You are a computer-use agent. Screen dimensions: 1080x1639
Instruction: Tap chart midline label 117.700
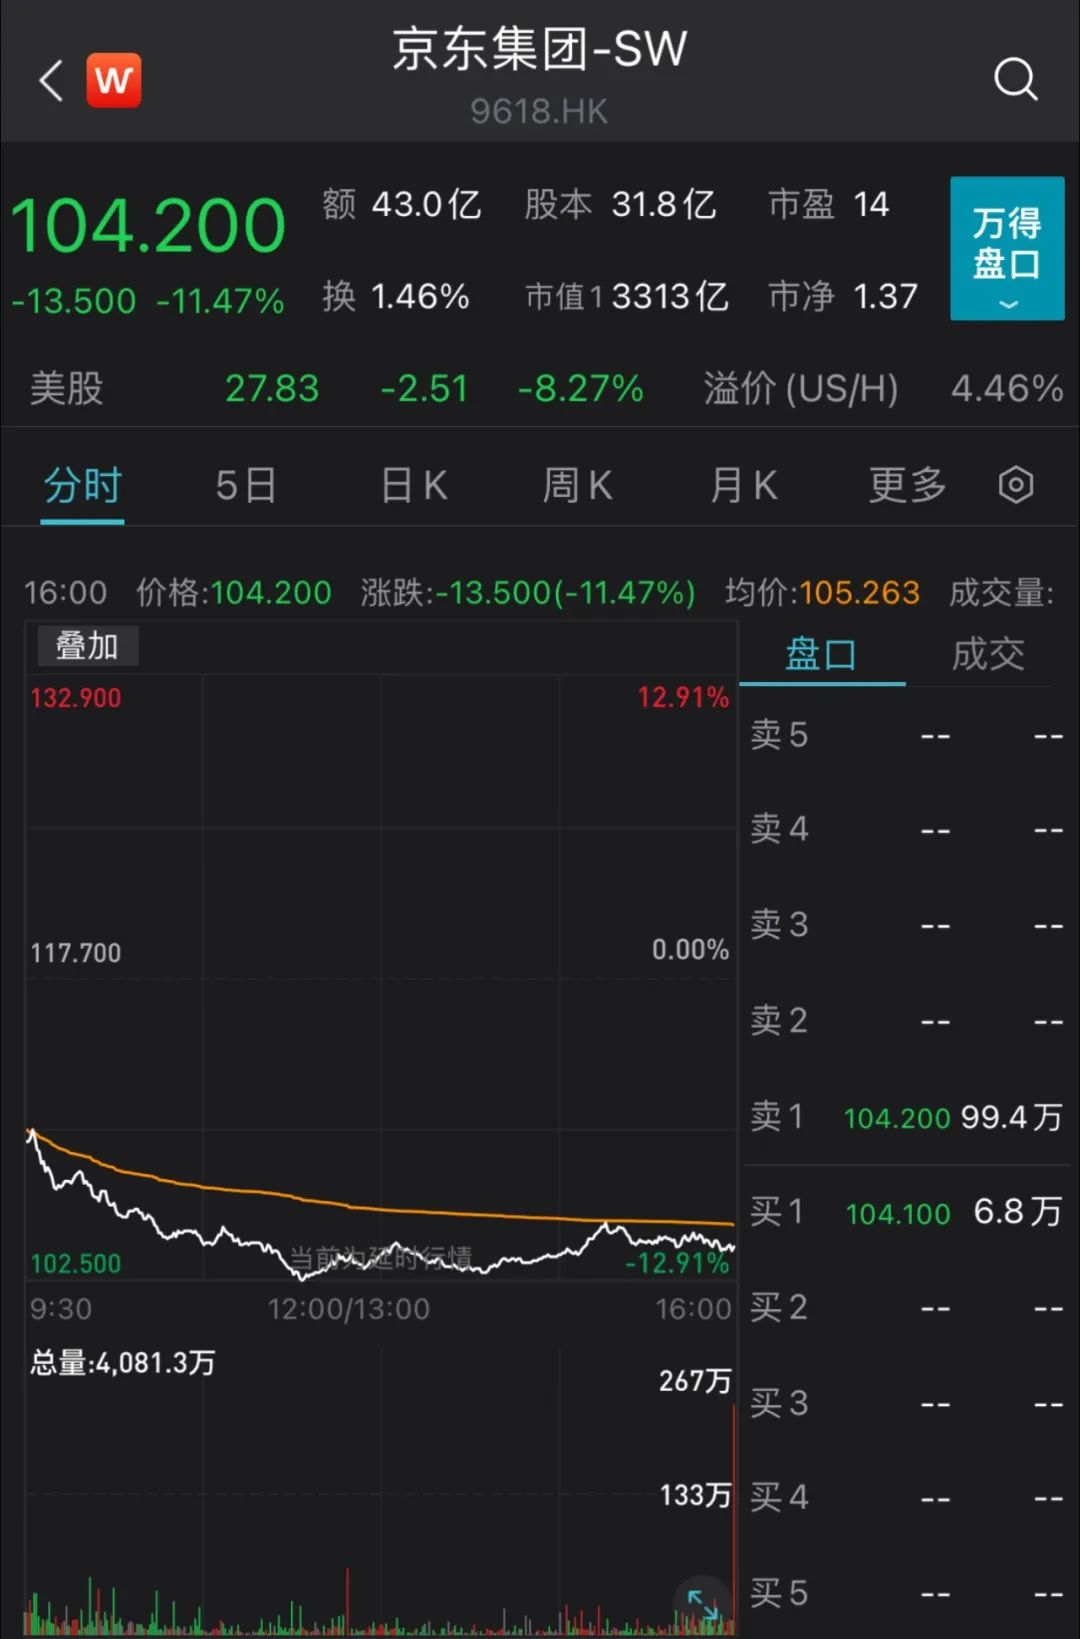pyautogui.click(x=76, y=953)
